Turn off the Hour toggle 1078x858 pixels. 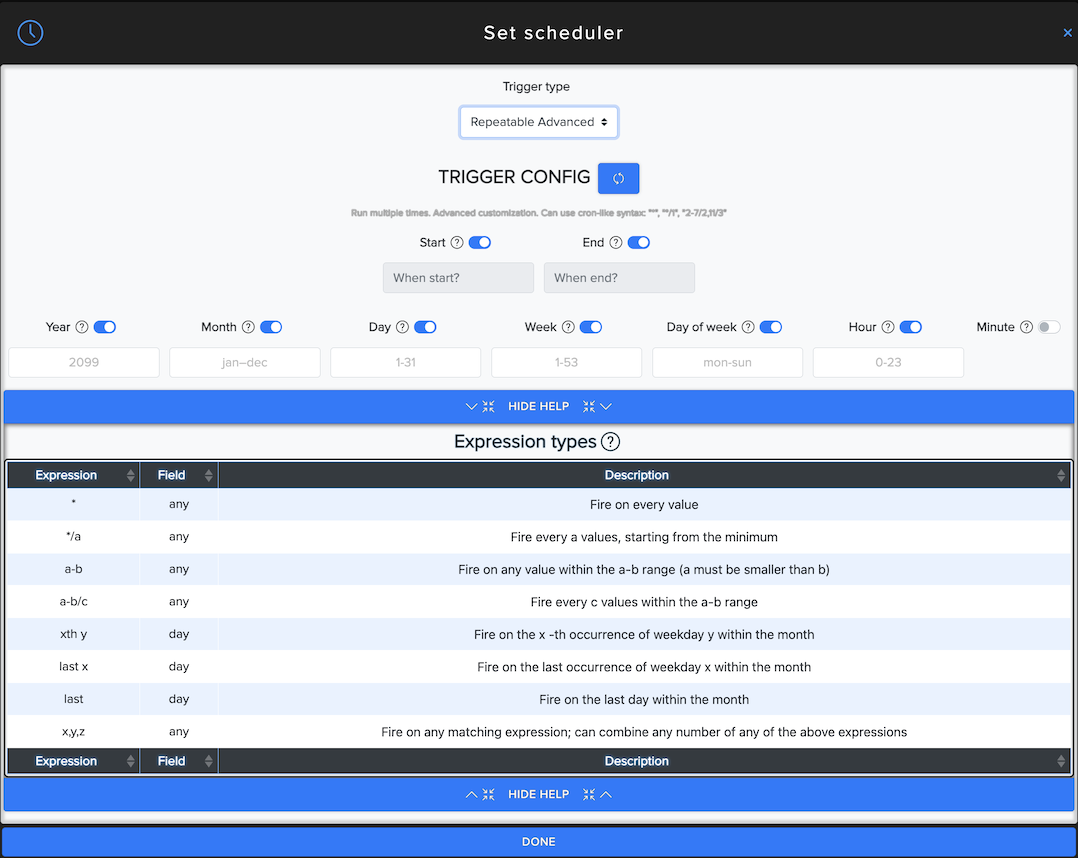coord(910,326)
